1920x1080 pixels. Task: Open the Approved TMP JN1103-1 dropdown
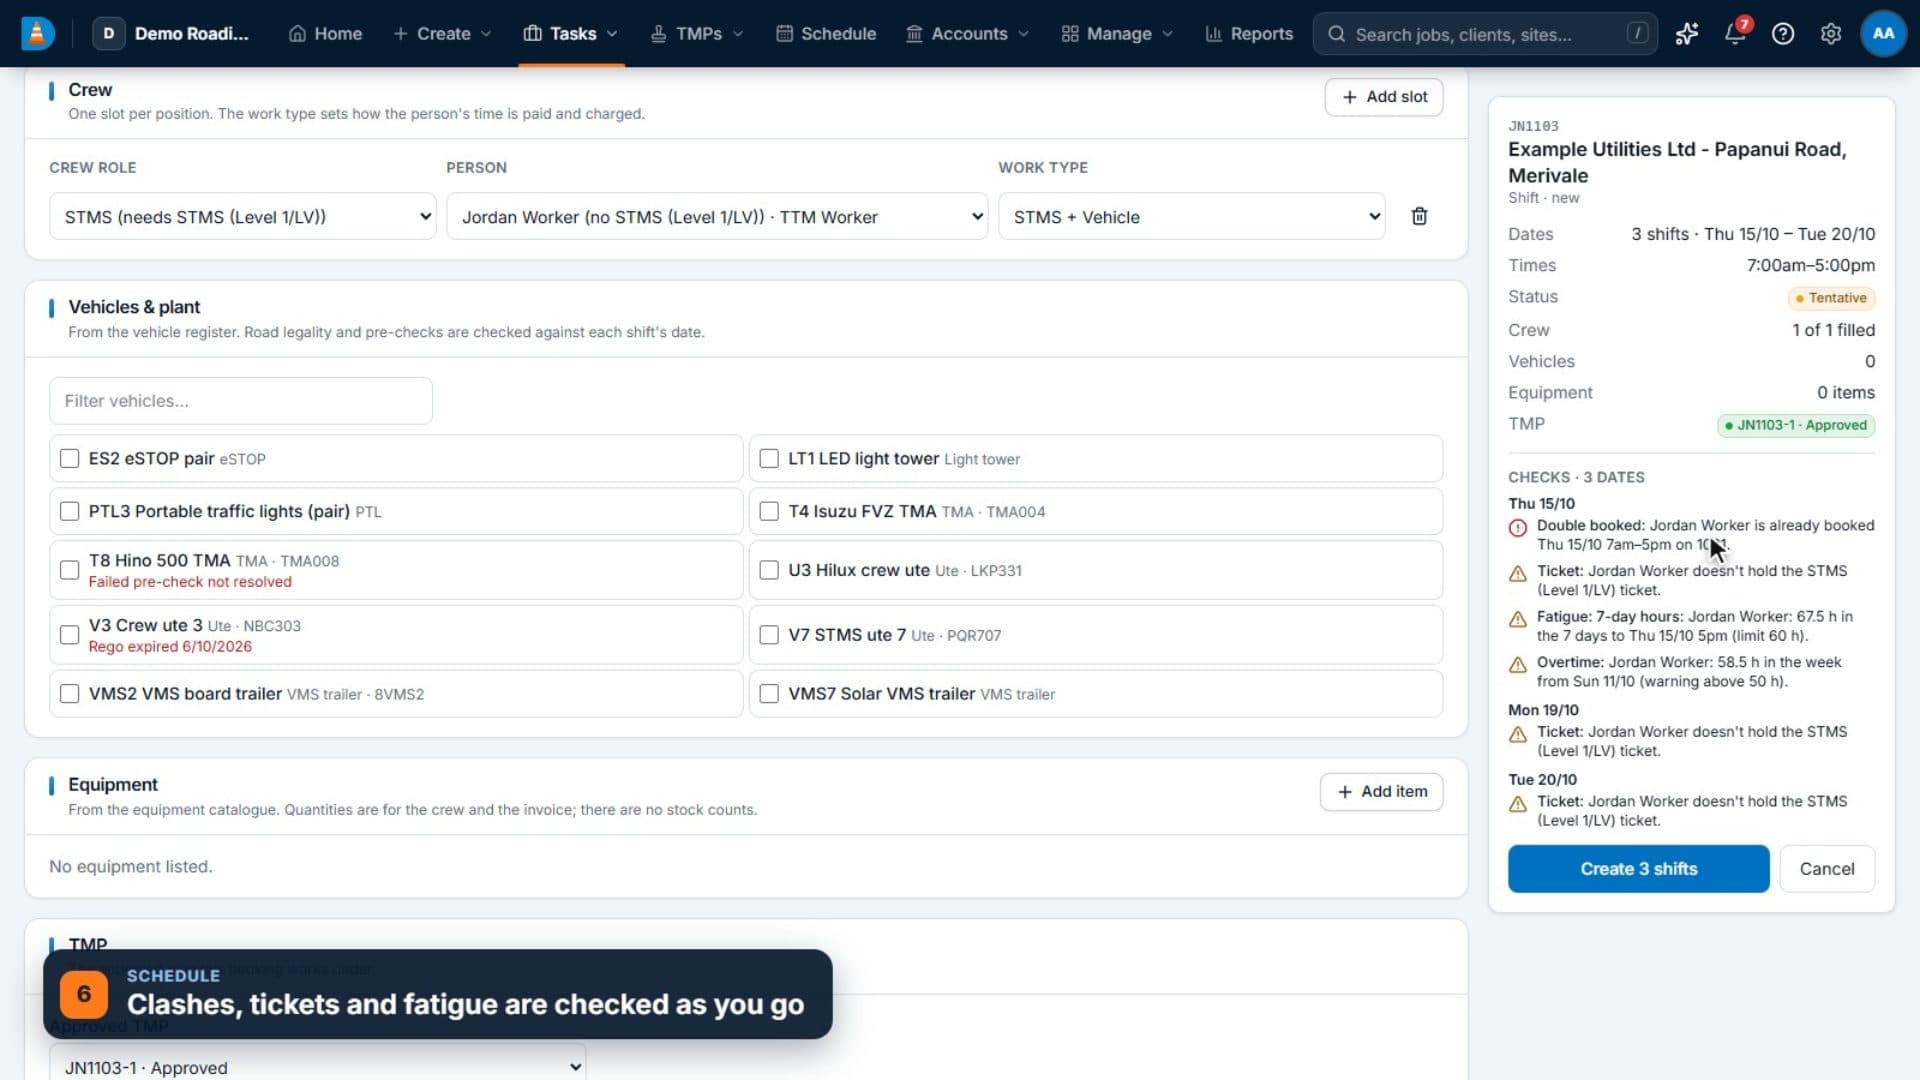coord(317,1066)
